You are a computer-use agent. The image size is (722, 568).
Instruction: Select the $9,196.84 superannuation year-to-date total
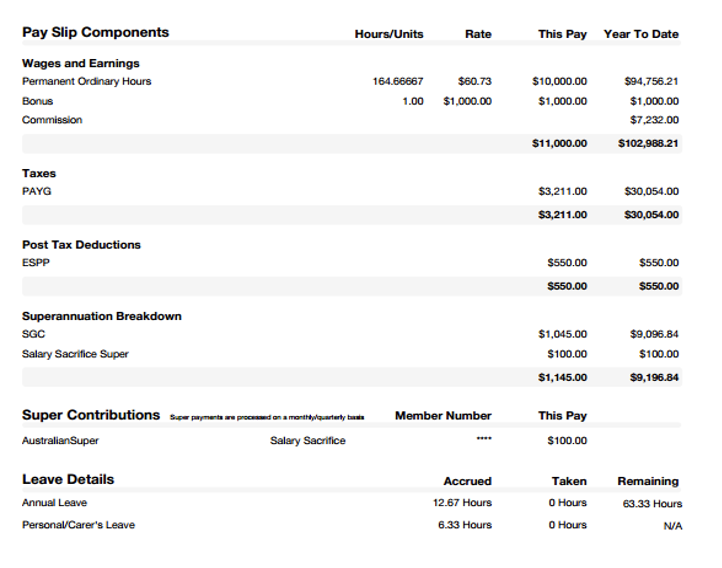coord(654,377)
